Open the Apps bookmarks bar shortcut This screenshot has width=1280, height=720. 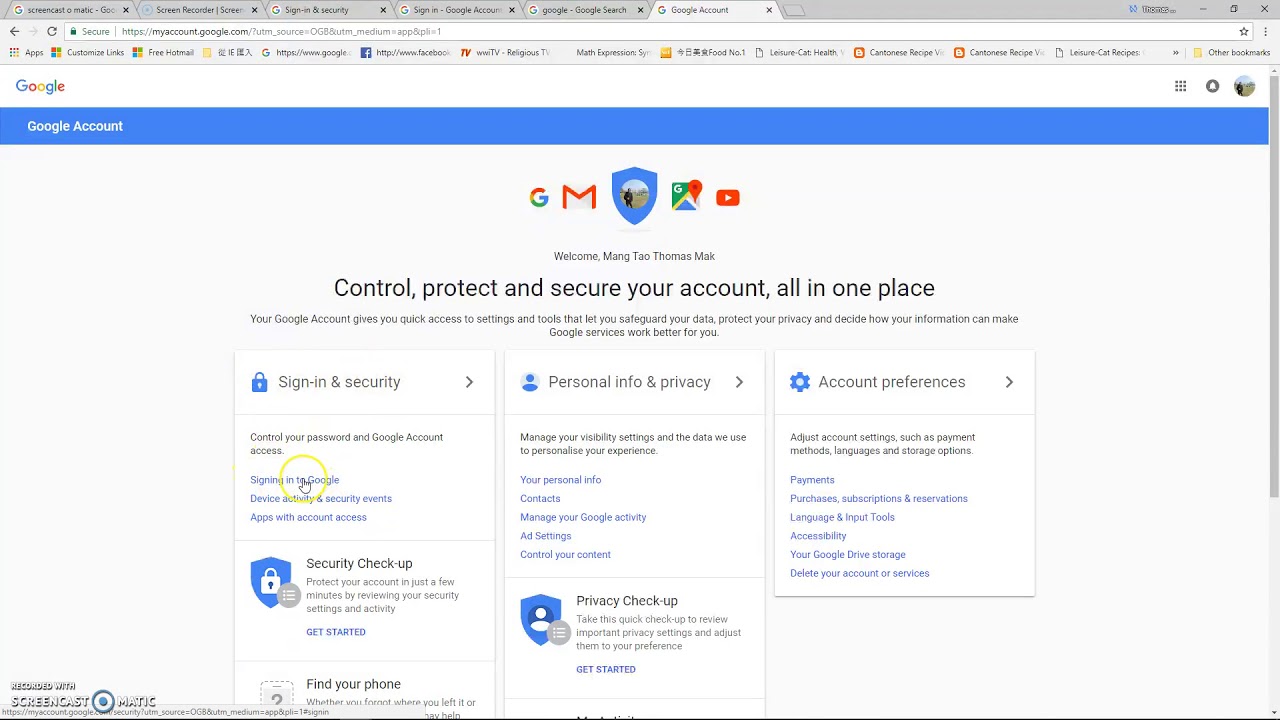pyautogui.click(x=27, y=53)
